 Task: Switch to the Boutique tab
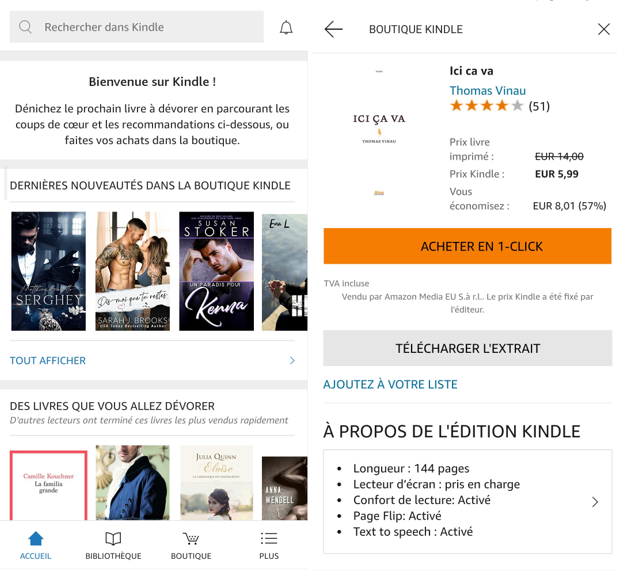(191, 545)
